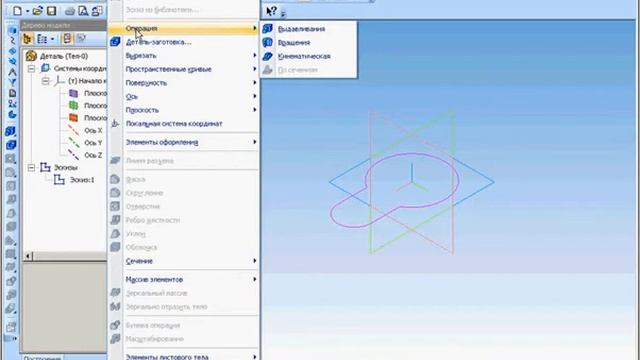Collapse the (т) Начало координат tree node
The height and width of the screenshot is (360, 640).
(x=46, y=81)
